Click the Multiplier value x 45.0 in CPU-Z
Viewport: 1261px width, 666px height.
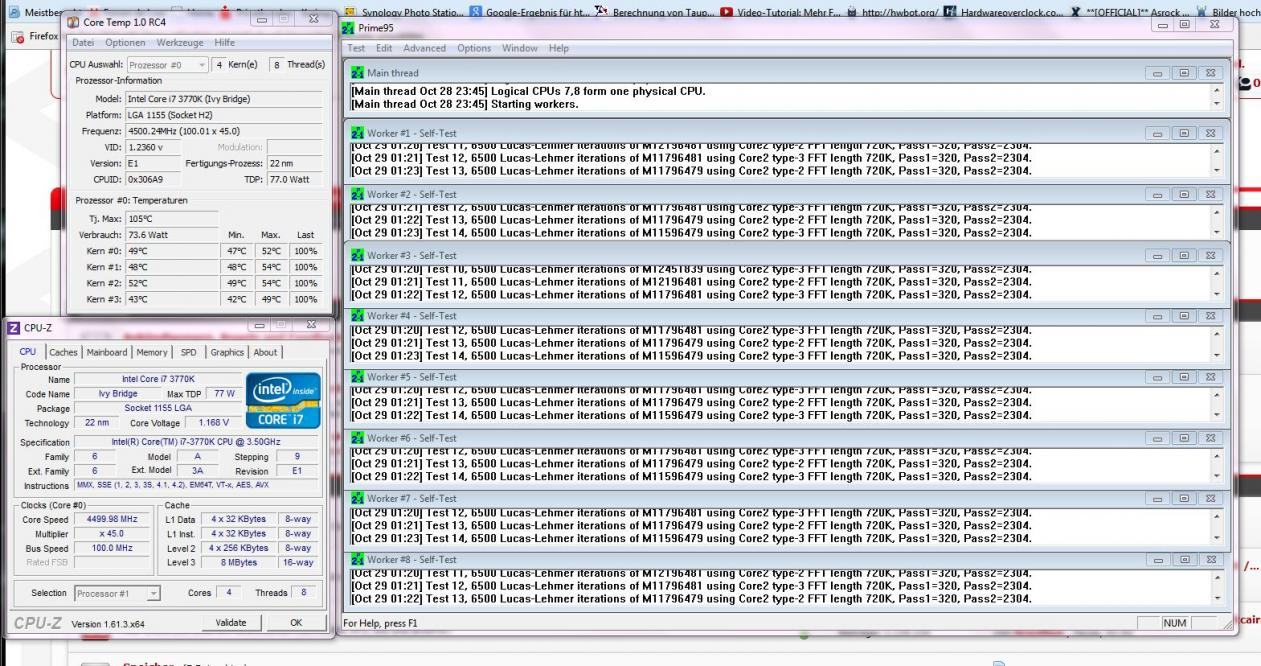[x=114, y=534]
